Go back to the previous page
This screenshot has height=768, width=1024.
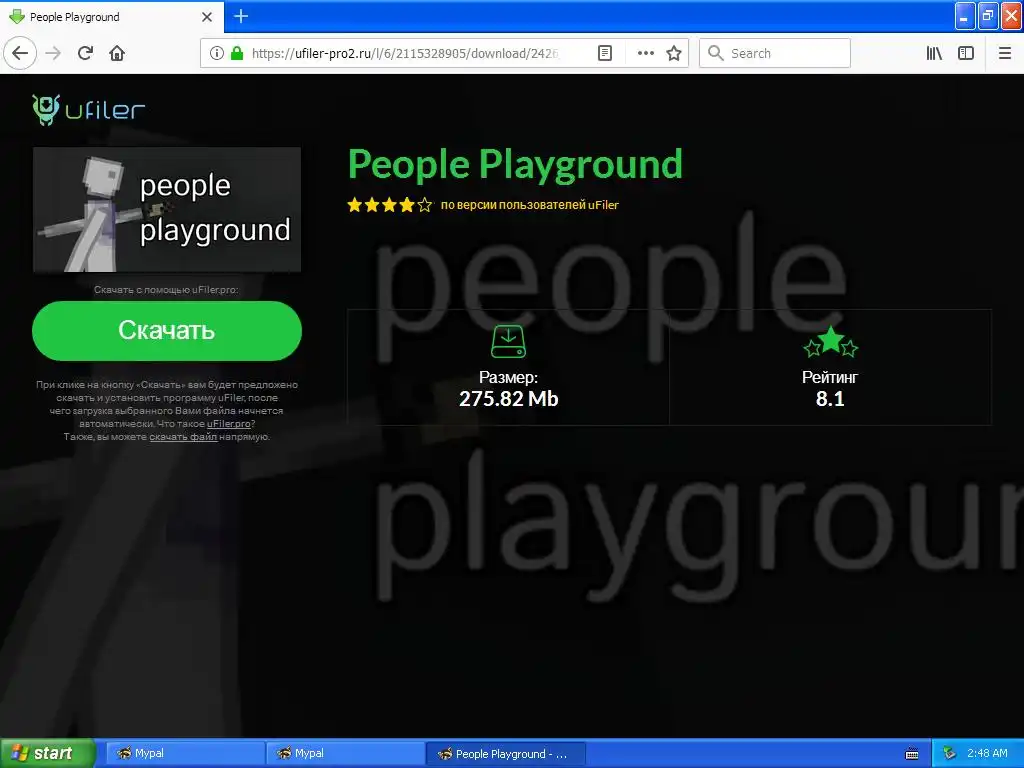20,53
